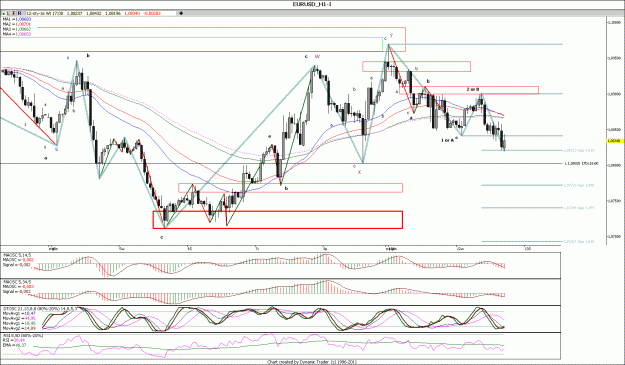This screenshot has width=625, height=365.
Task: Click the RSI indicator panel title
Action: (x=23, y=336)
